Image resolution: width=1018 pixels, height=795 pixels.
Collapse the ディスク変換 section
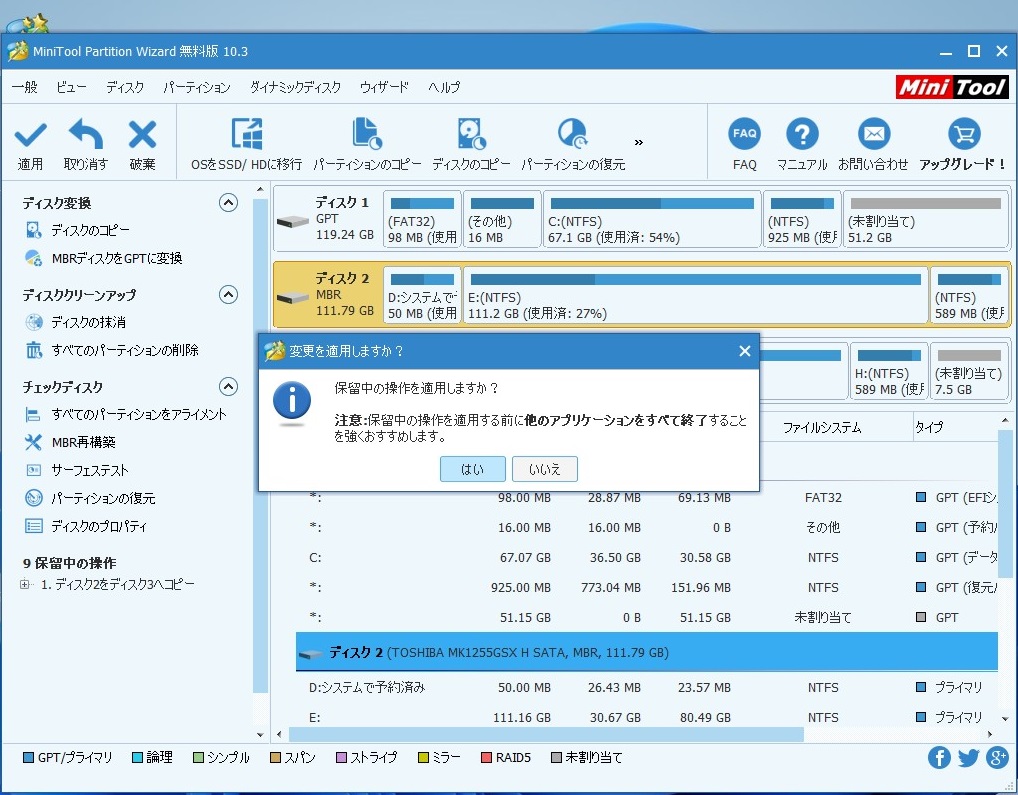tap(228, 203)
